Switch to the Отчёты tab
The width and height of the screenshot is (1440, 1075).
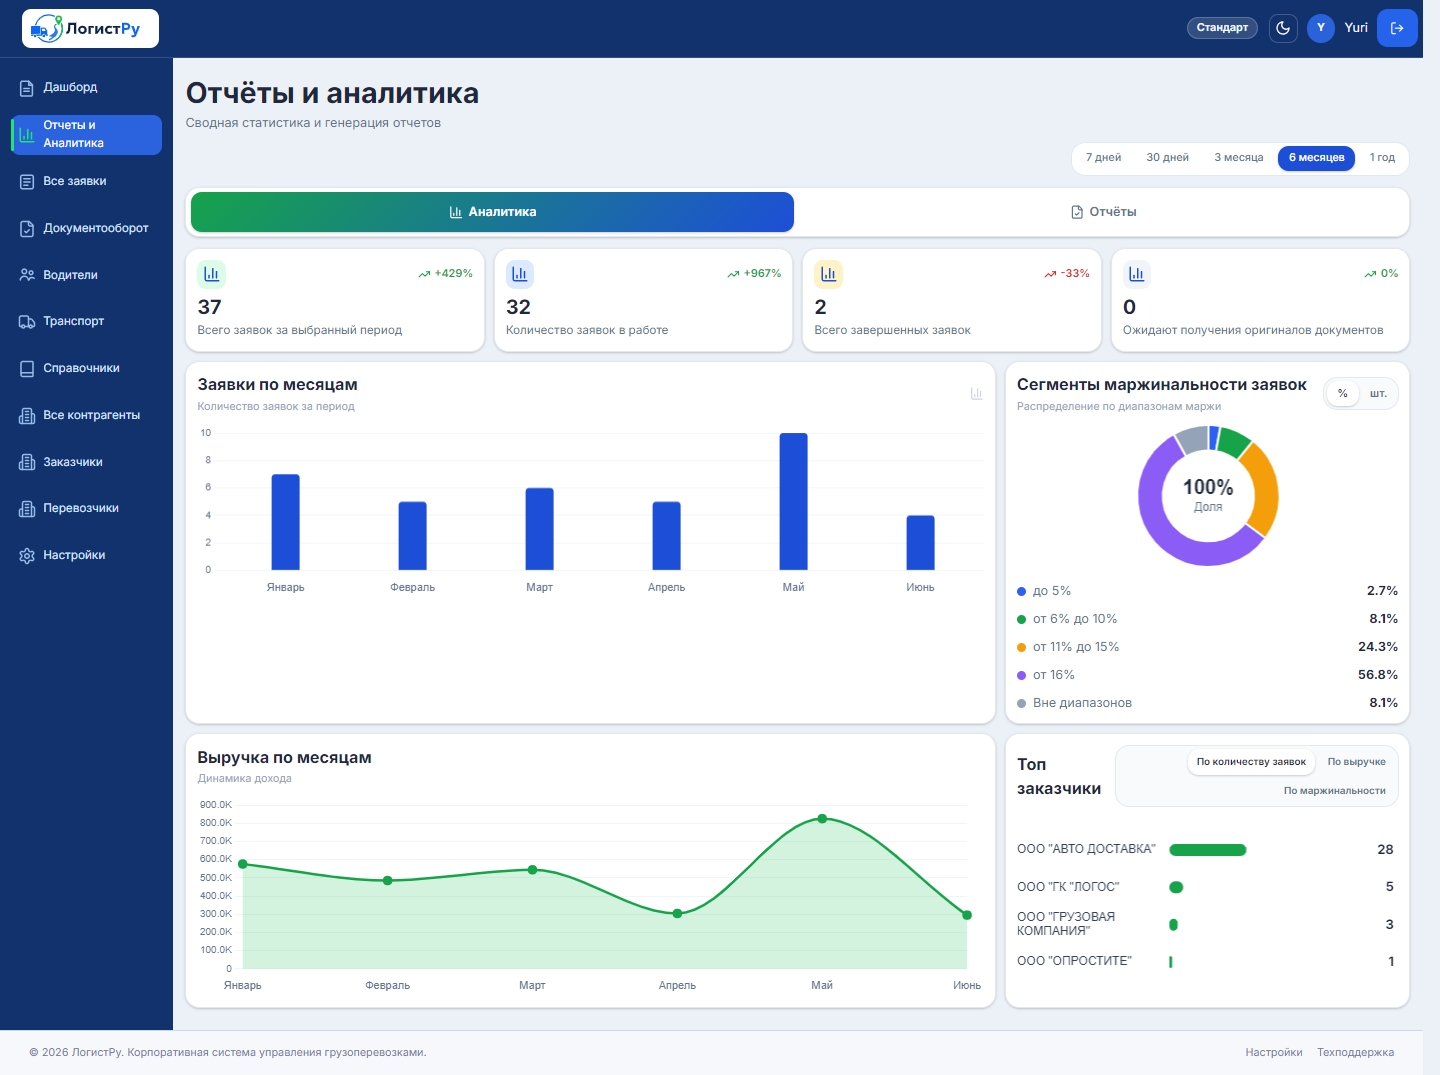(x=1103, y=212)
